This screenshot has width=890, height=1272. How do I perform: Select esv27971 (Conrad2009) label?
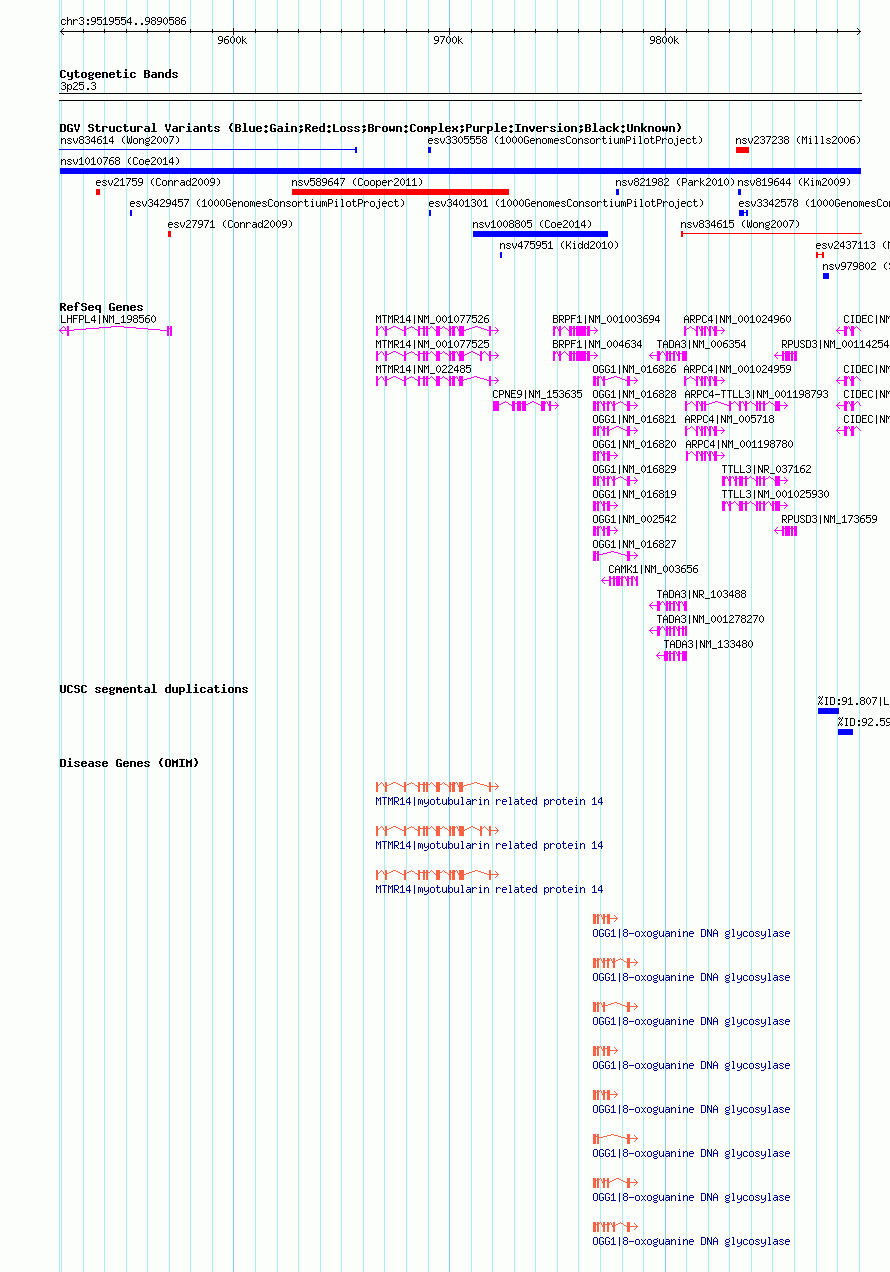click(230, 225)
